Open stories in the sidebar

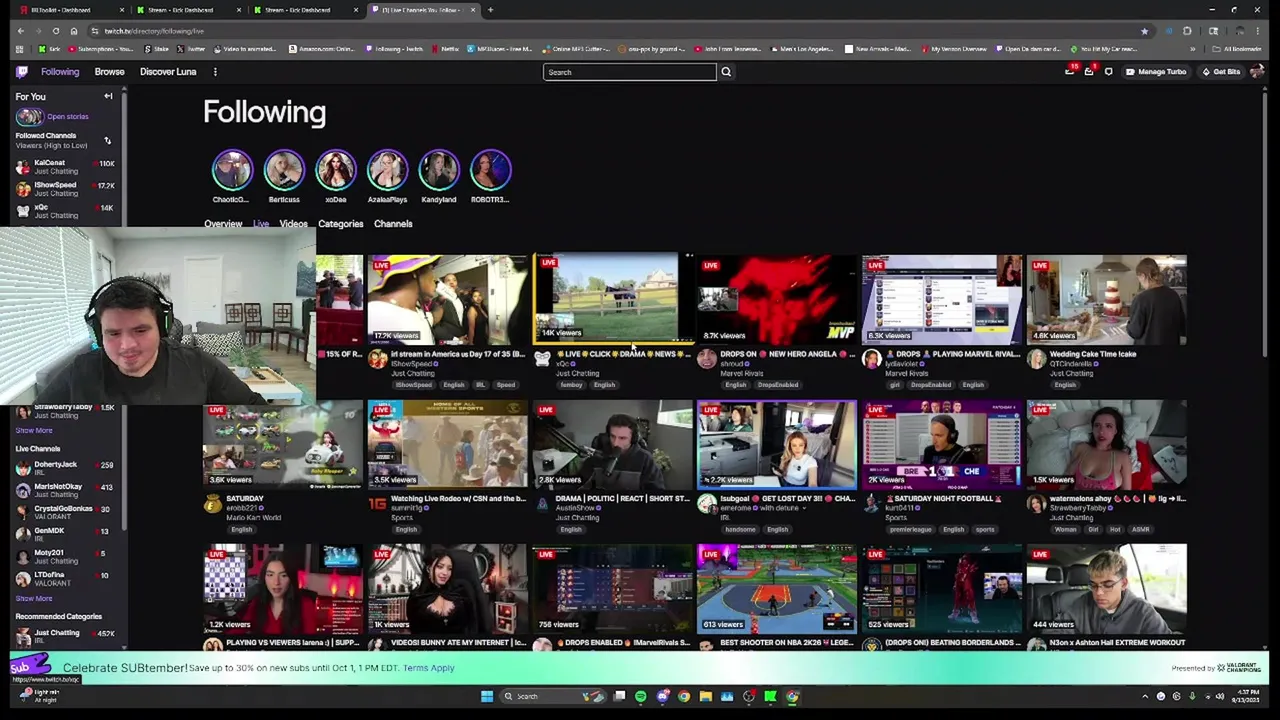52,117
